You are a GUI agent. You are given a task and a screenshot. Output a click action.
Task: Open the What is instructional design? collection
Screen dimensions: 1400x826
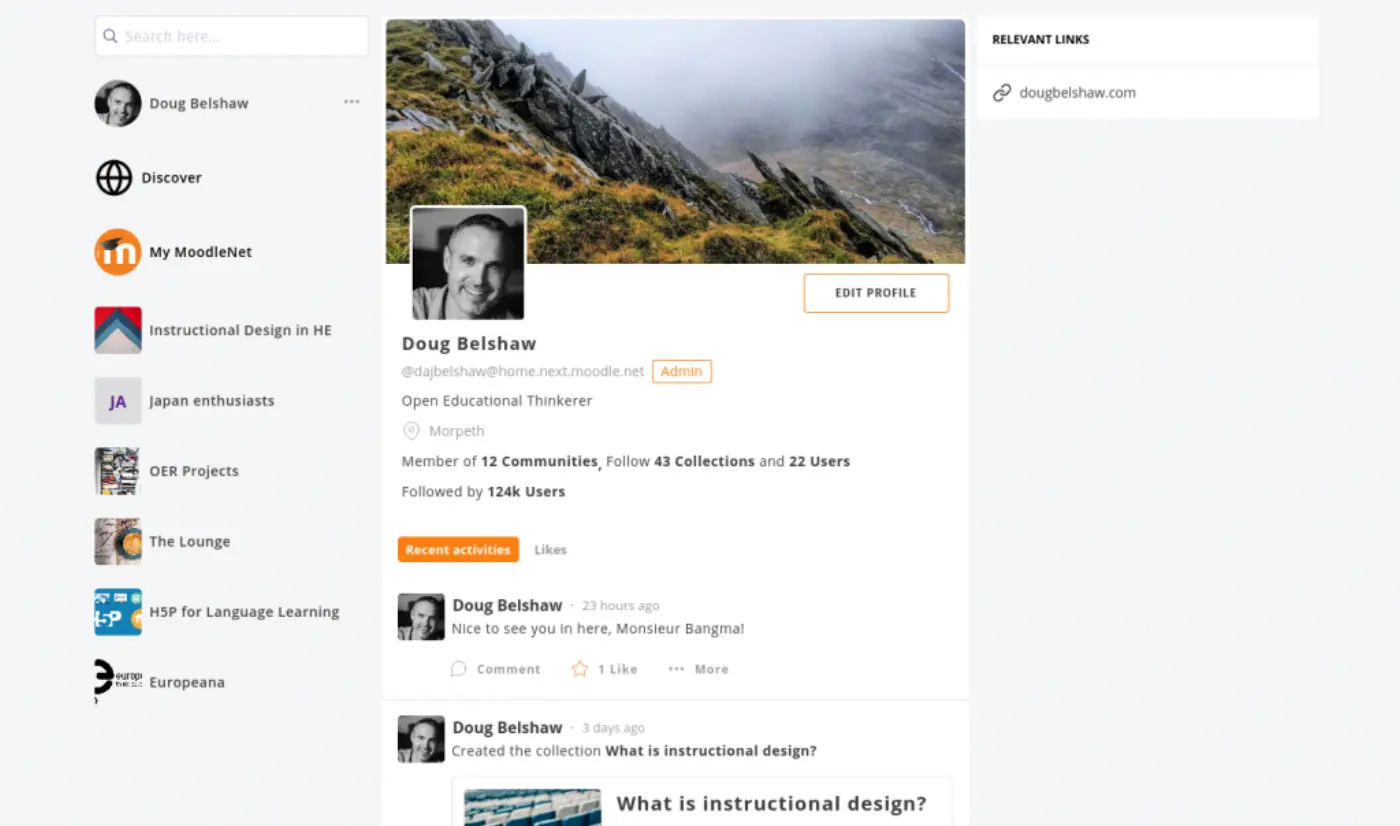[x=771, y=804]
